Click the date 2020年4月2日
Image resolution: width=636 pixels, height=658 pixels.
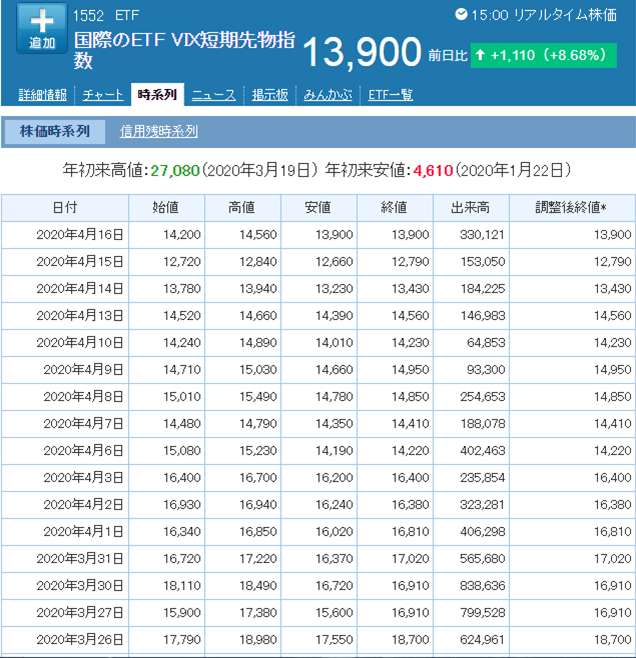[x=83, y=505]
